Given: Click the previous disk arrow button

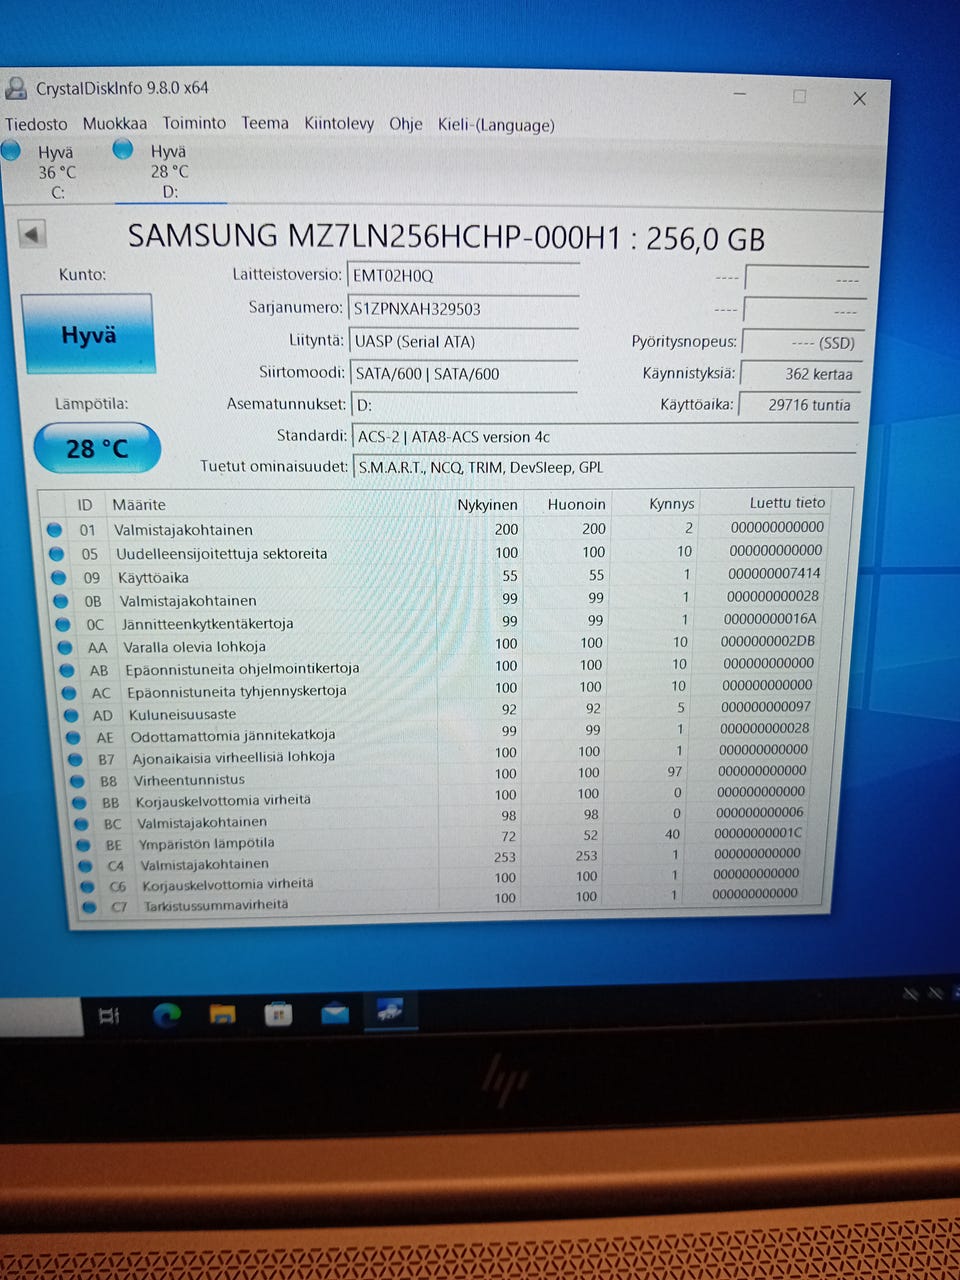Looking at the screenshot, I should click(x=33, y=235).
